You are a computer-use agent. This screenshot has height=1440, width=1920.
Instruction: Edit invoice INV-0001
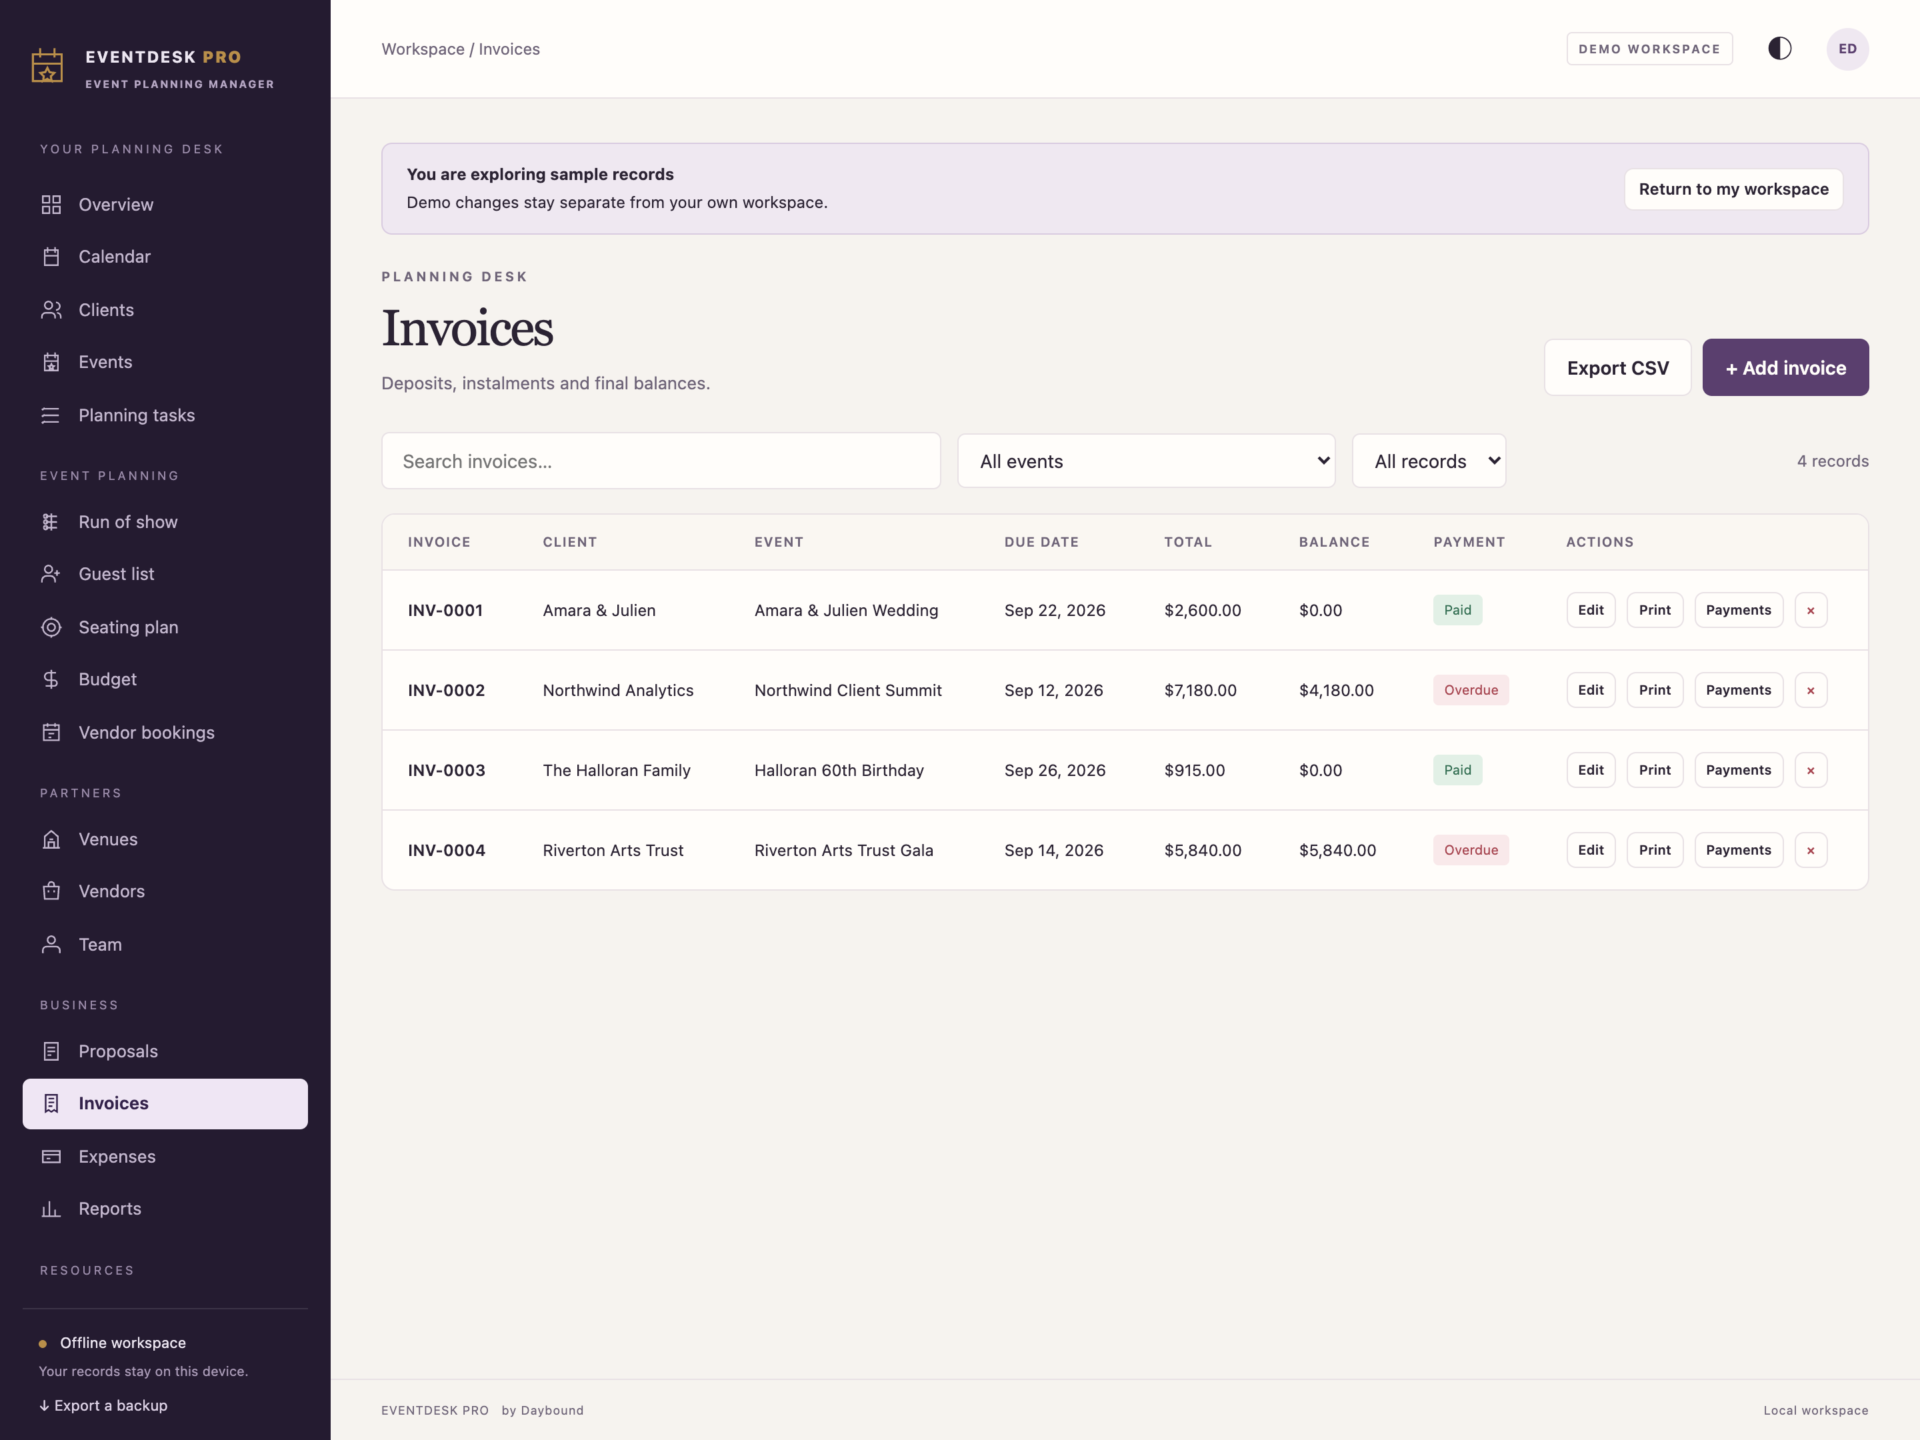(1590, 610)
